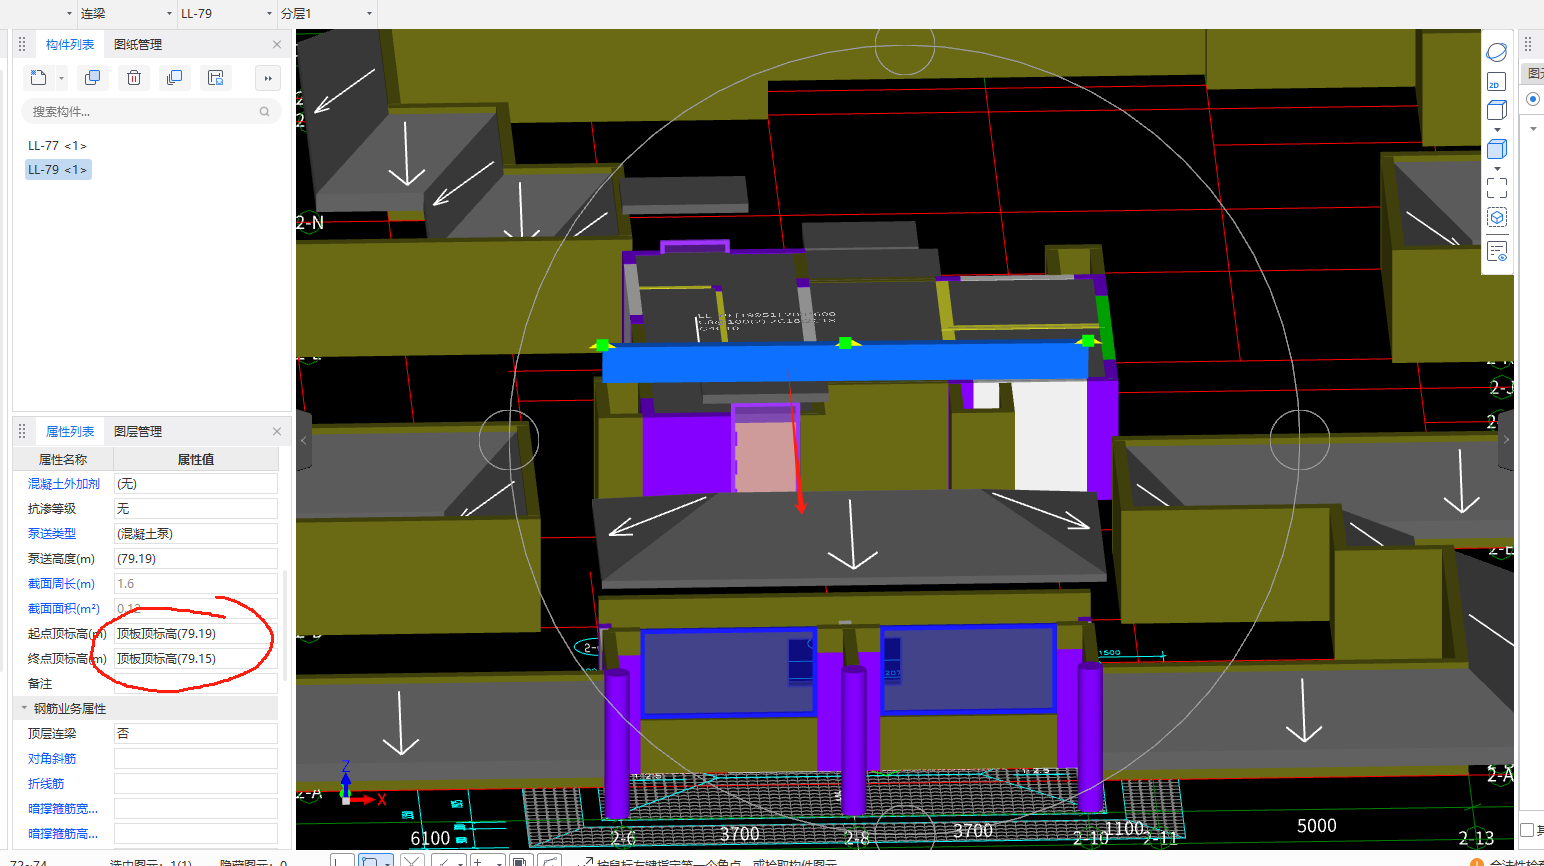Collapse the 钢筋业务属性 group
Screen dimensions: 1544x866
click(24, 708)
